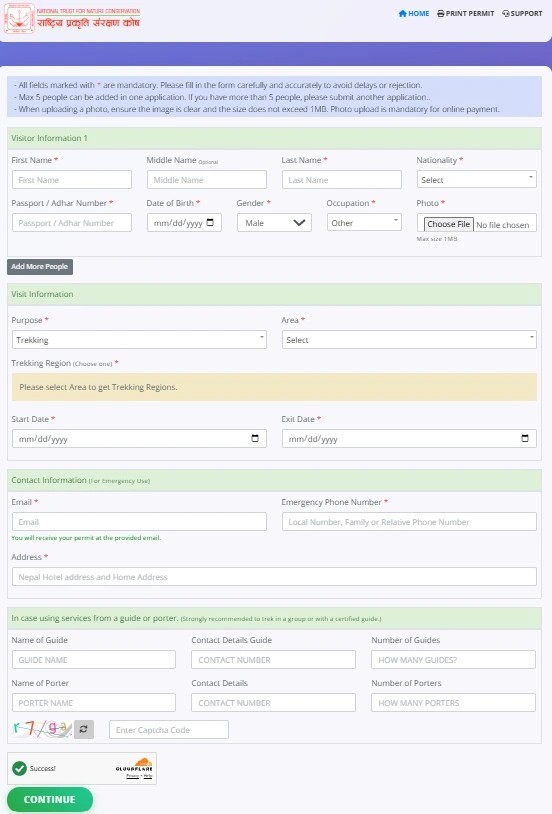Click the Address input field
Screen dimensions: 552x814
274,577
